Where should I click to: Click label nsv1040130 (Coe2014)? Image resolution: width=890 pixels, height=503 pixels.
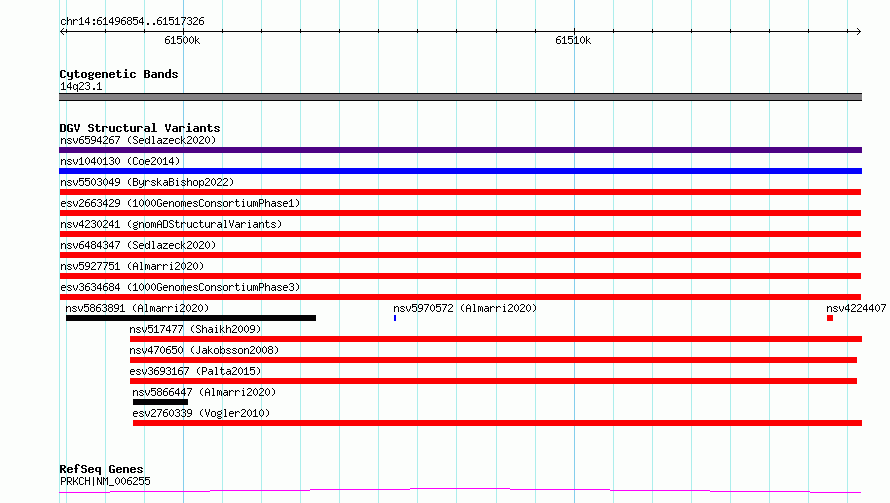[120, 161]
